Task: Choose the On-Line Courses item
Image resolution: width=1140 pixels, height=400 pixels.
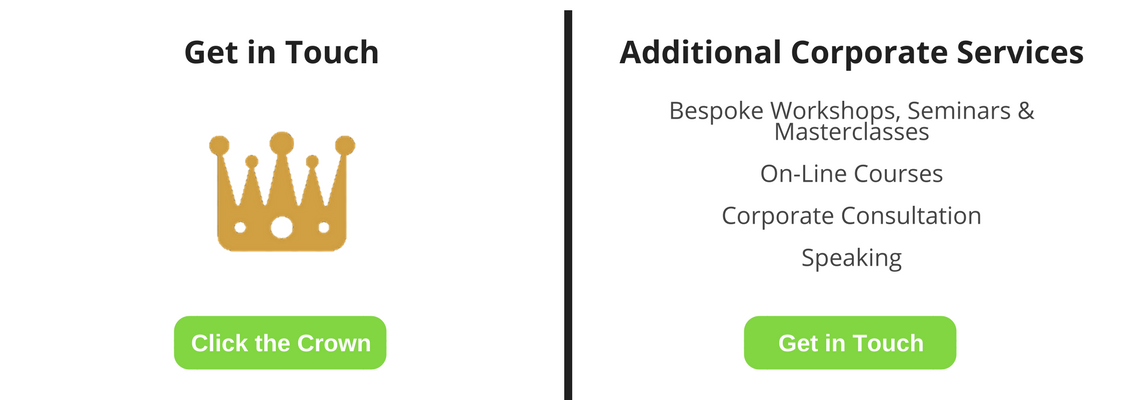Action: [851, 174]
